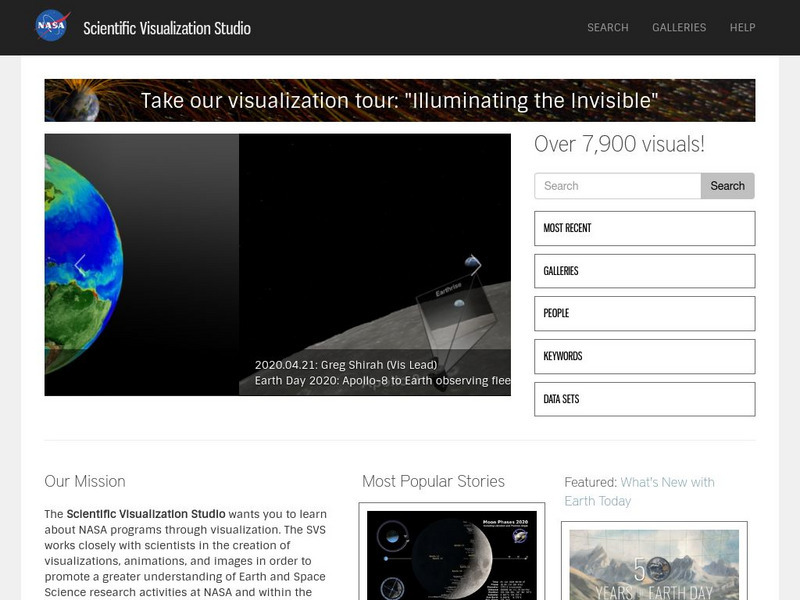
Task: Focus the Search text field
Action: pyautogui.click(x=617, y=186)
